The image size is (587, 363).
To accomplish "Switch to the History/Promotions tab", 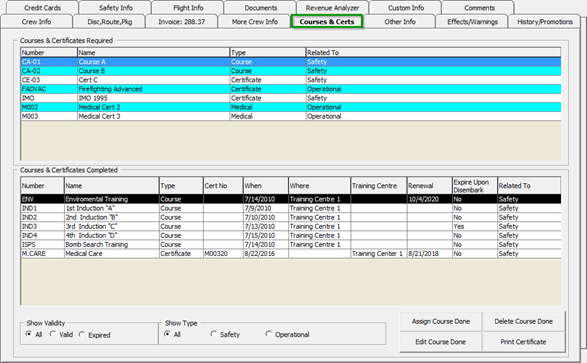I will click(x=545, y=22).
